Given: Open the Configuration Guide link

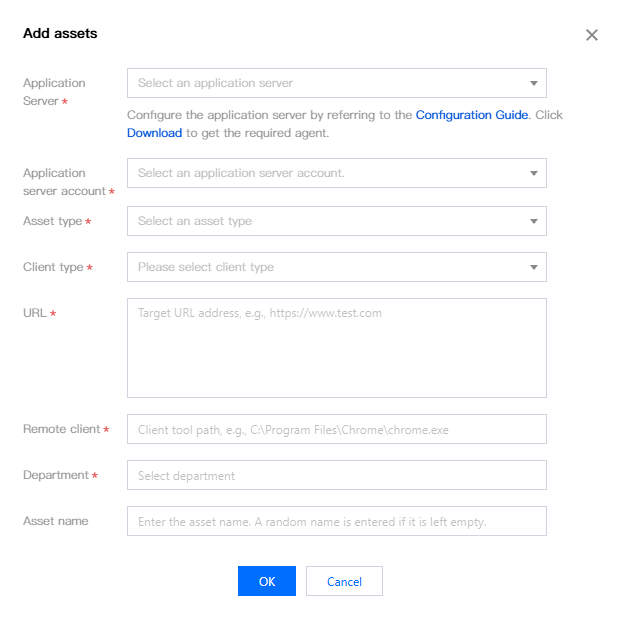Looking at the screenshot, I should coord(472,115).
